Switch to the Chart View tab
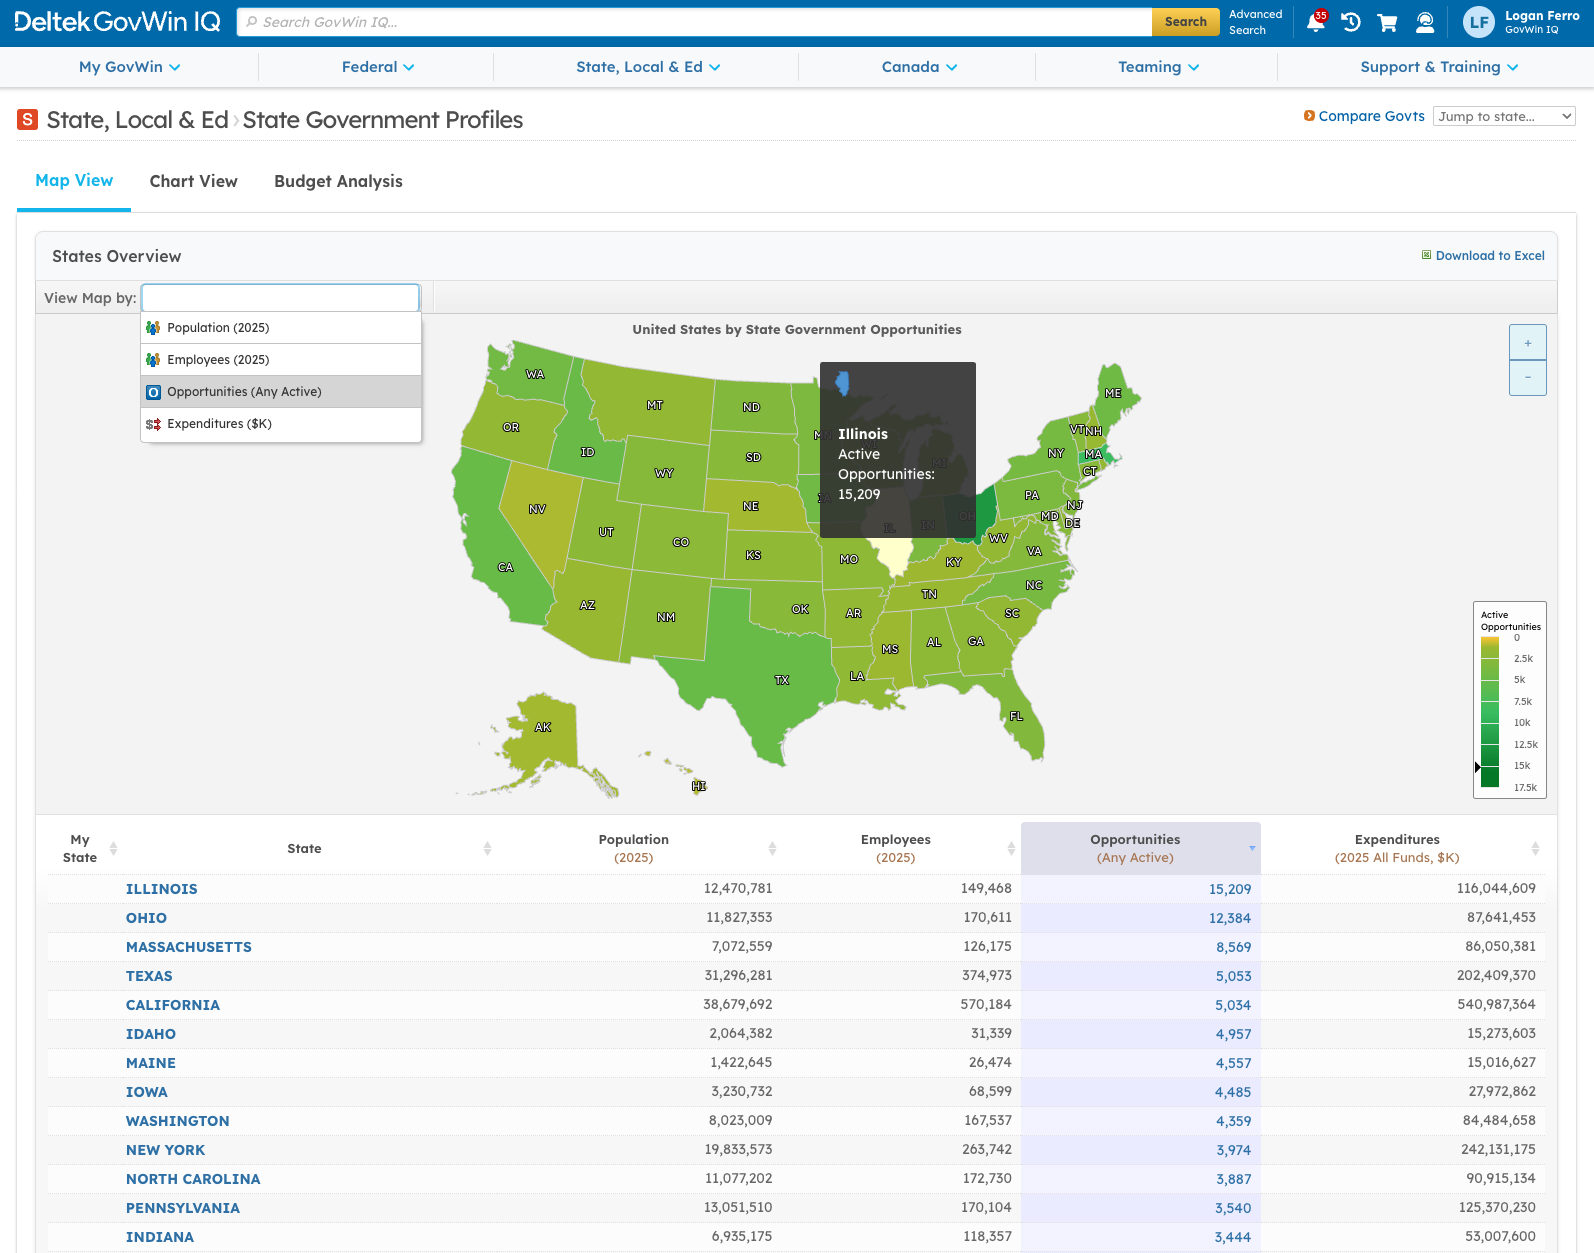The height and width of the screenshot is (1253, 1594). (193, 181)
